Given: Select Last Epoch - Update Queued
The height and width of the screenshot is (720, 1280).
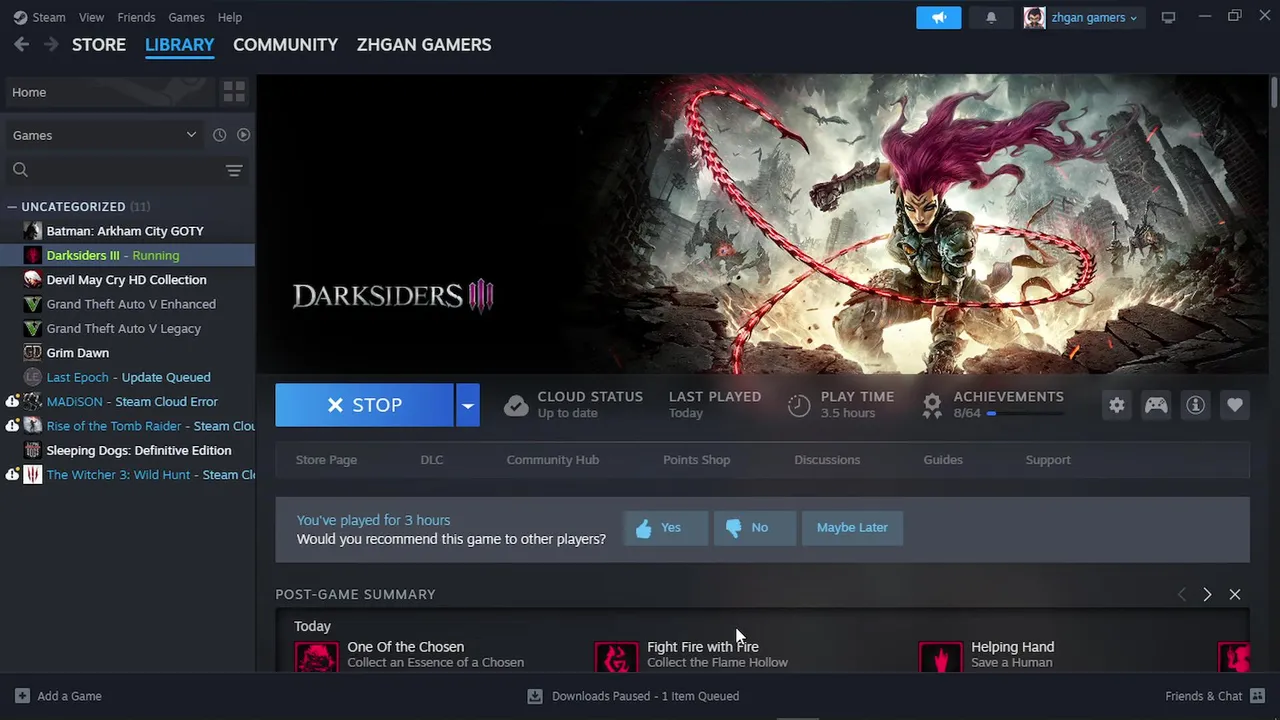Looking at the screenshot, I should point(127,377).
